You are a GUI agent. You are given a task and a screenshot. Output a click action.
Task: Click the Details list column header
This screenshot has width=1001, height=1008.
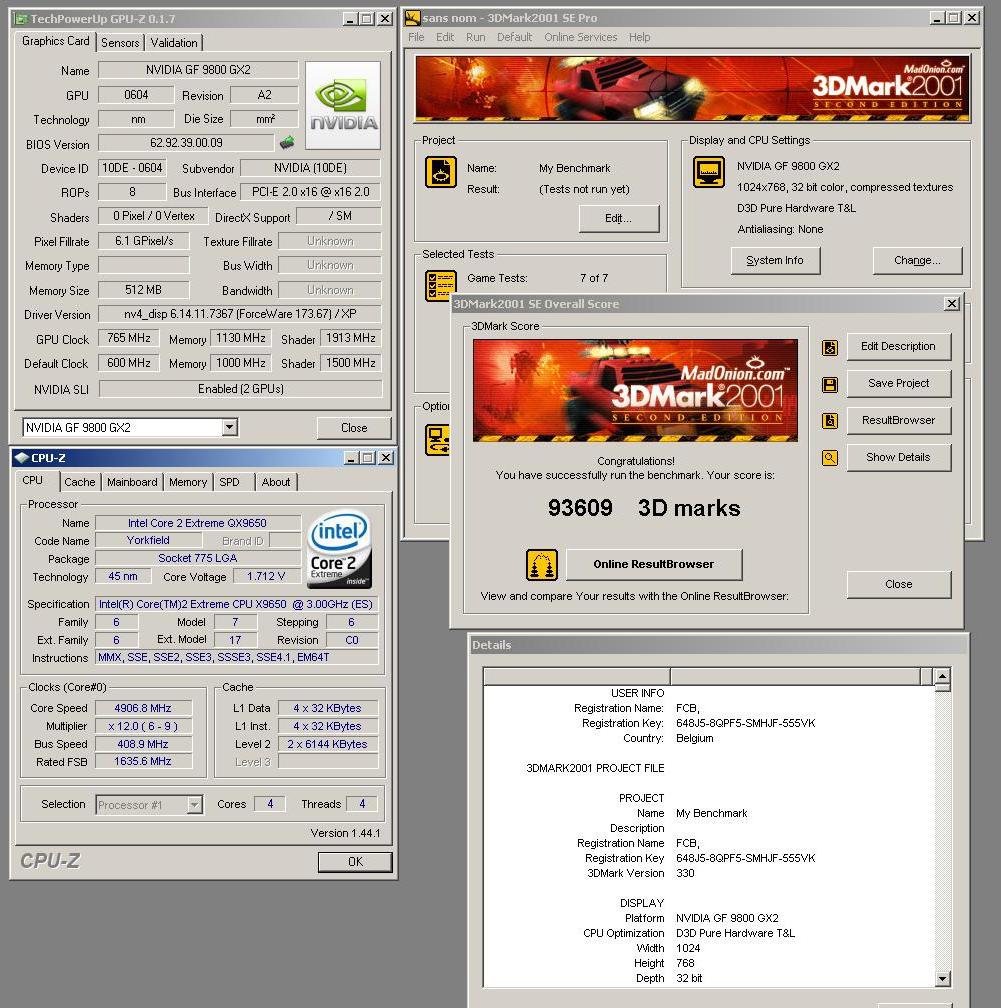pos(708,676)
